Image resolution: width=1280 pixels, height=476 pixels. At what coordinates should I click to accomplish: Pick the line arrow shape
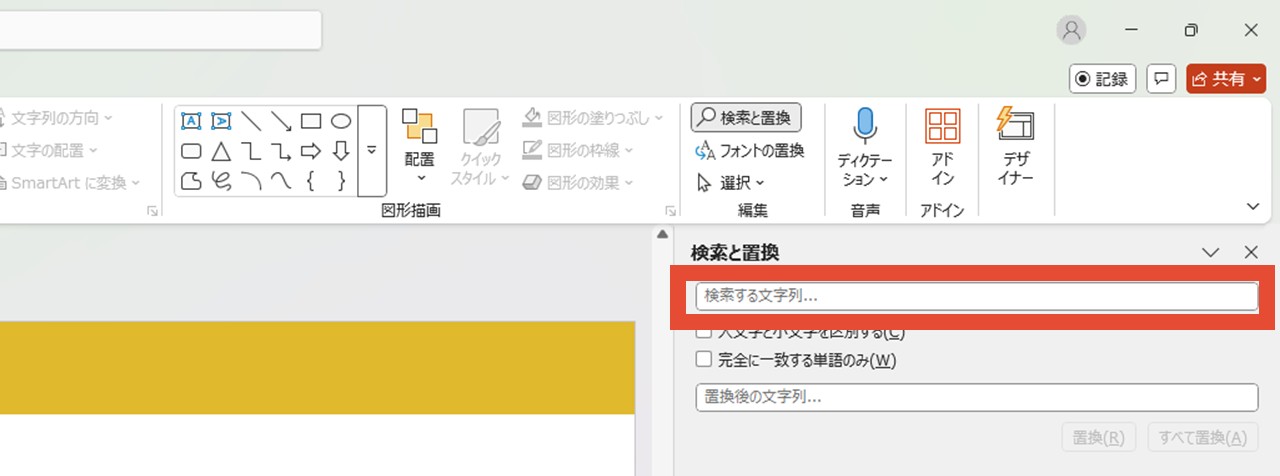[x=281, y=121]
